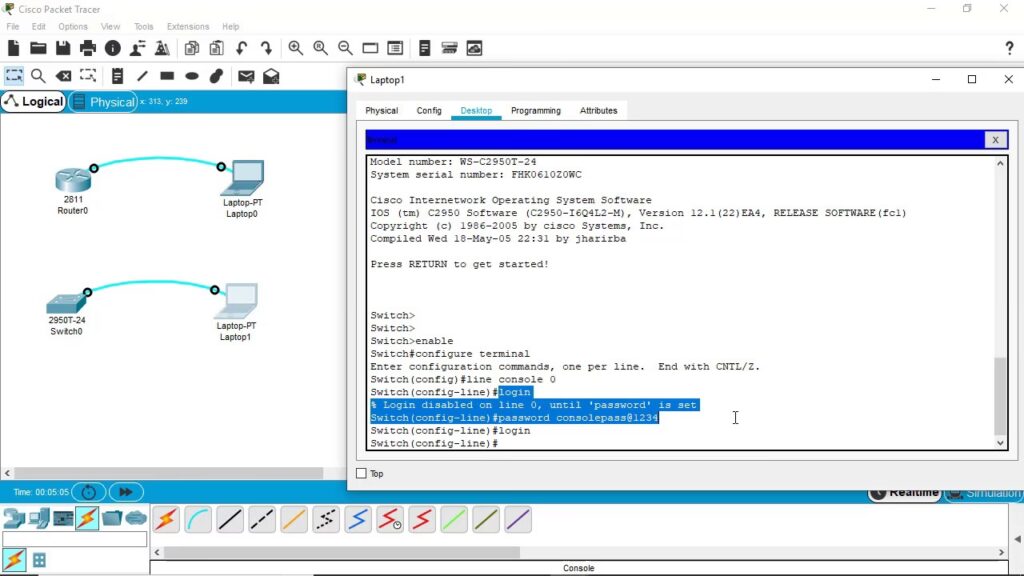Click the Inspect magnifier tool
This screenshot has height=576, width=1024.
[38, 76]
